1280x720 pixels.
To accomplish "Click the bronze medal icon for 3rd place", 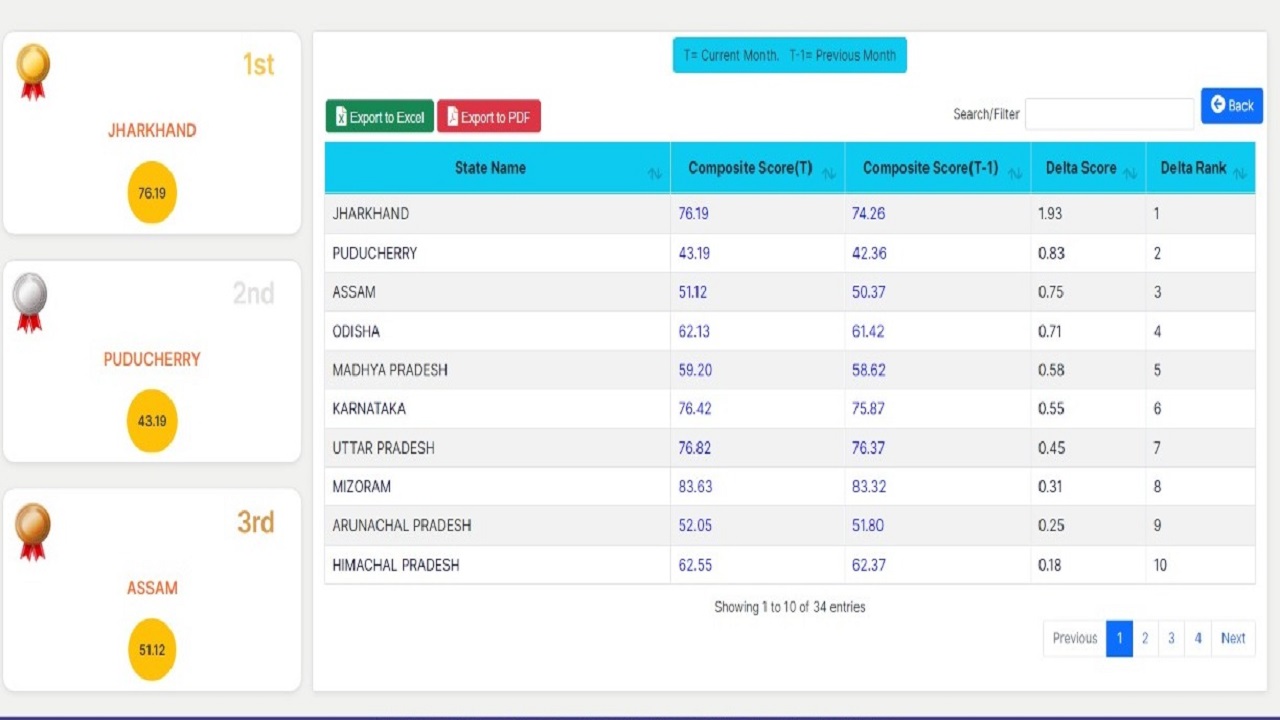I will [33, 529].
